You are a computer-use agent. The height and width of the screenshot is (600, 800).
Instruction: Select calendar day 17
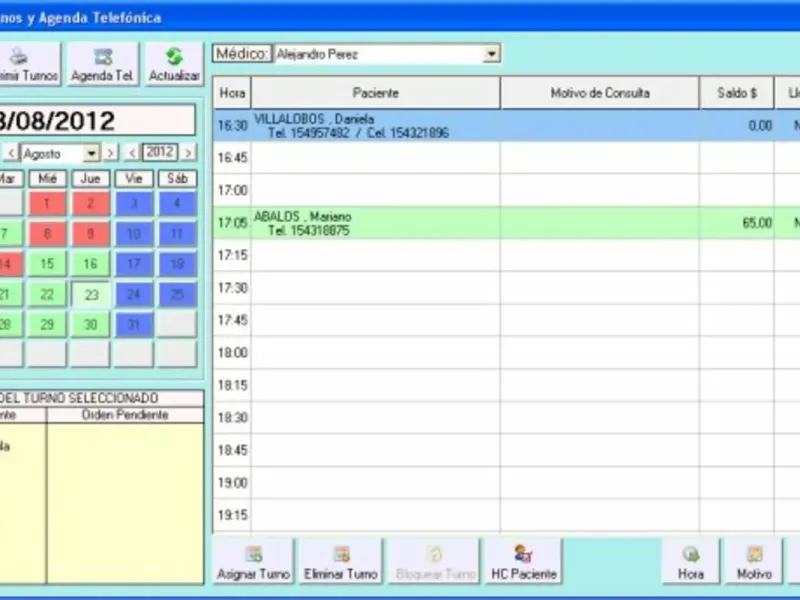[x=134, y=264]
